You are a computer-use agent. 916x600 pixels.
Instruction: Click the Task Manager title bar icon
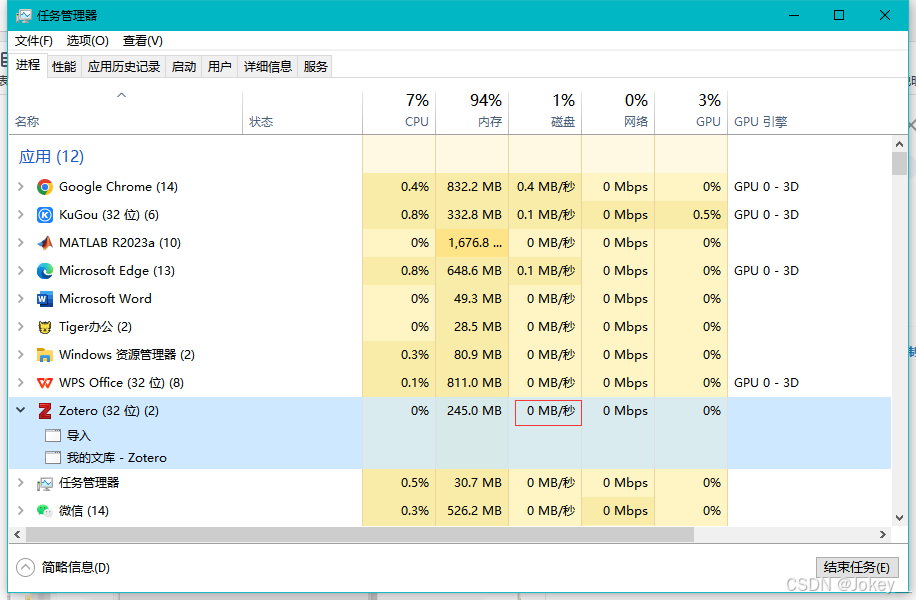point(24,16)
